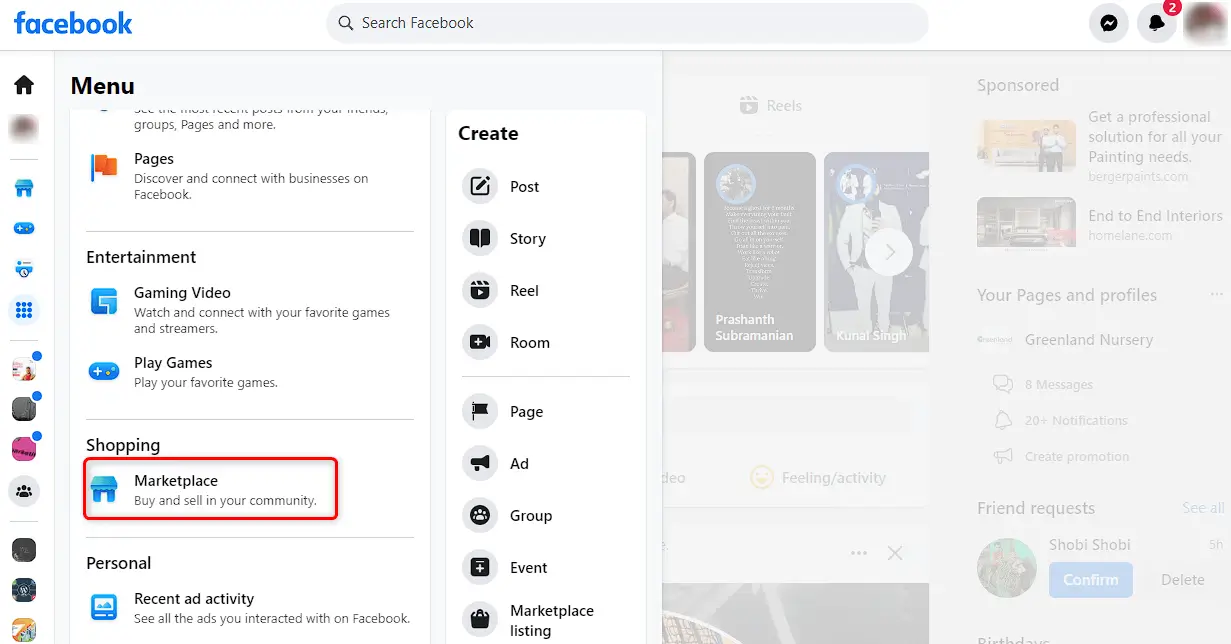Click the Recent ad activity icon
Screen dimensions: 1231x644
[x=104, y=607]
